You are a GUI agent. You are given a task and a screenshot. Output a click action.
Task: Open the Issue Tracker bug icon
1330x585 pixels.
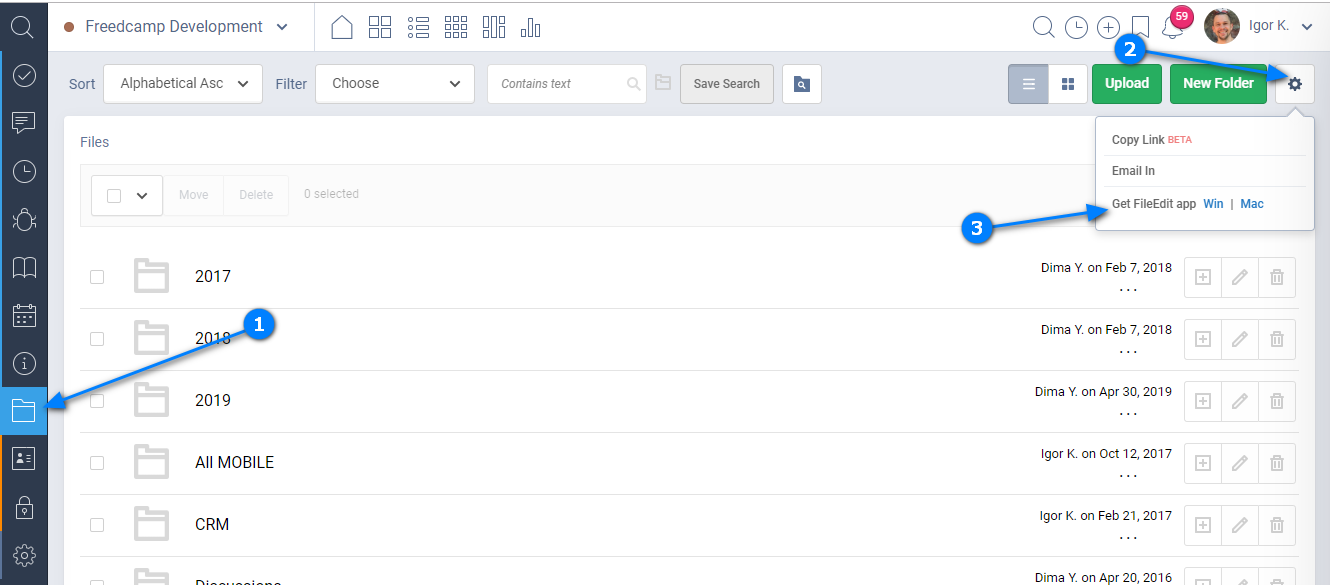[x=24, y=219]
